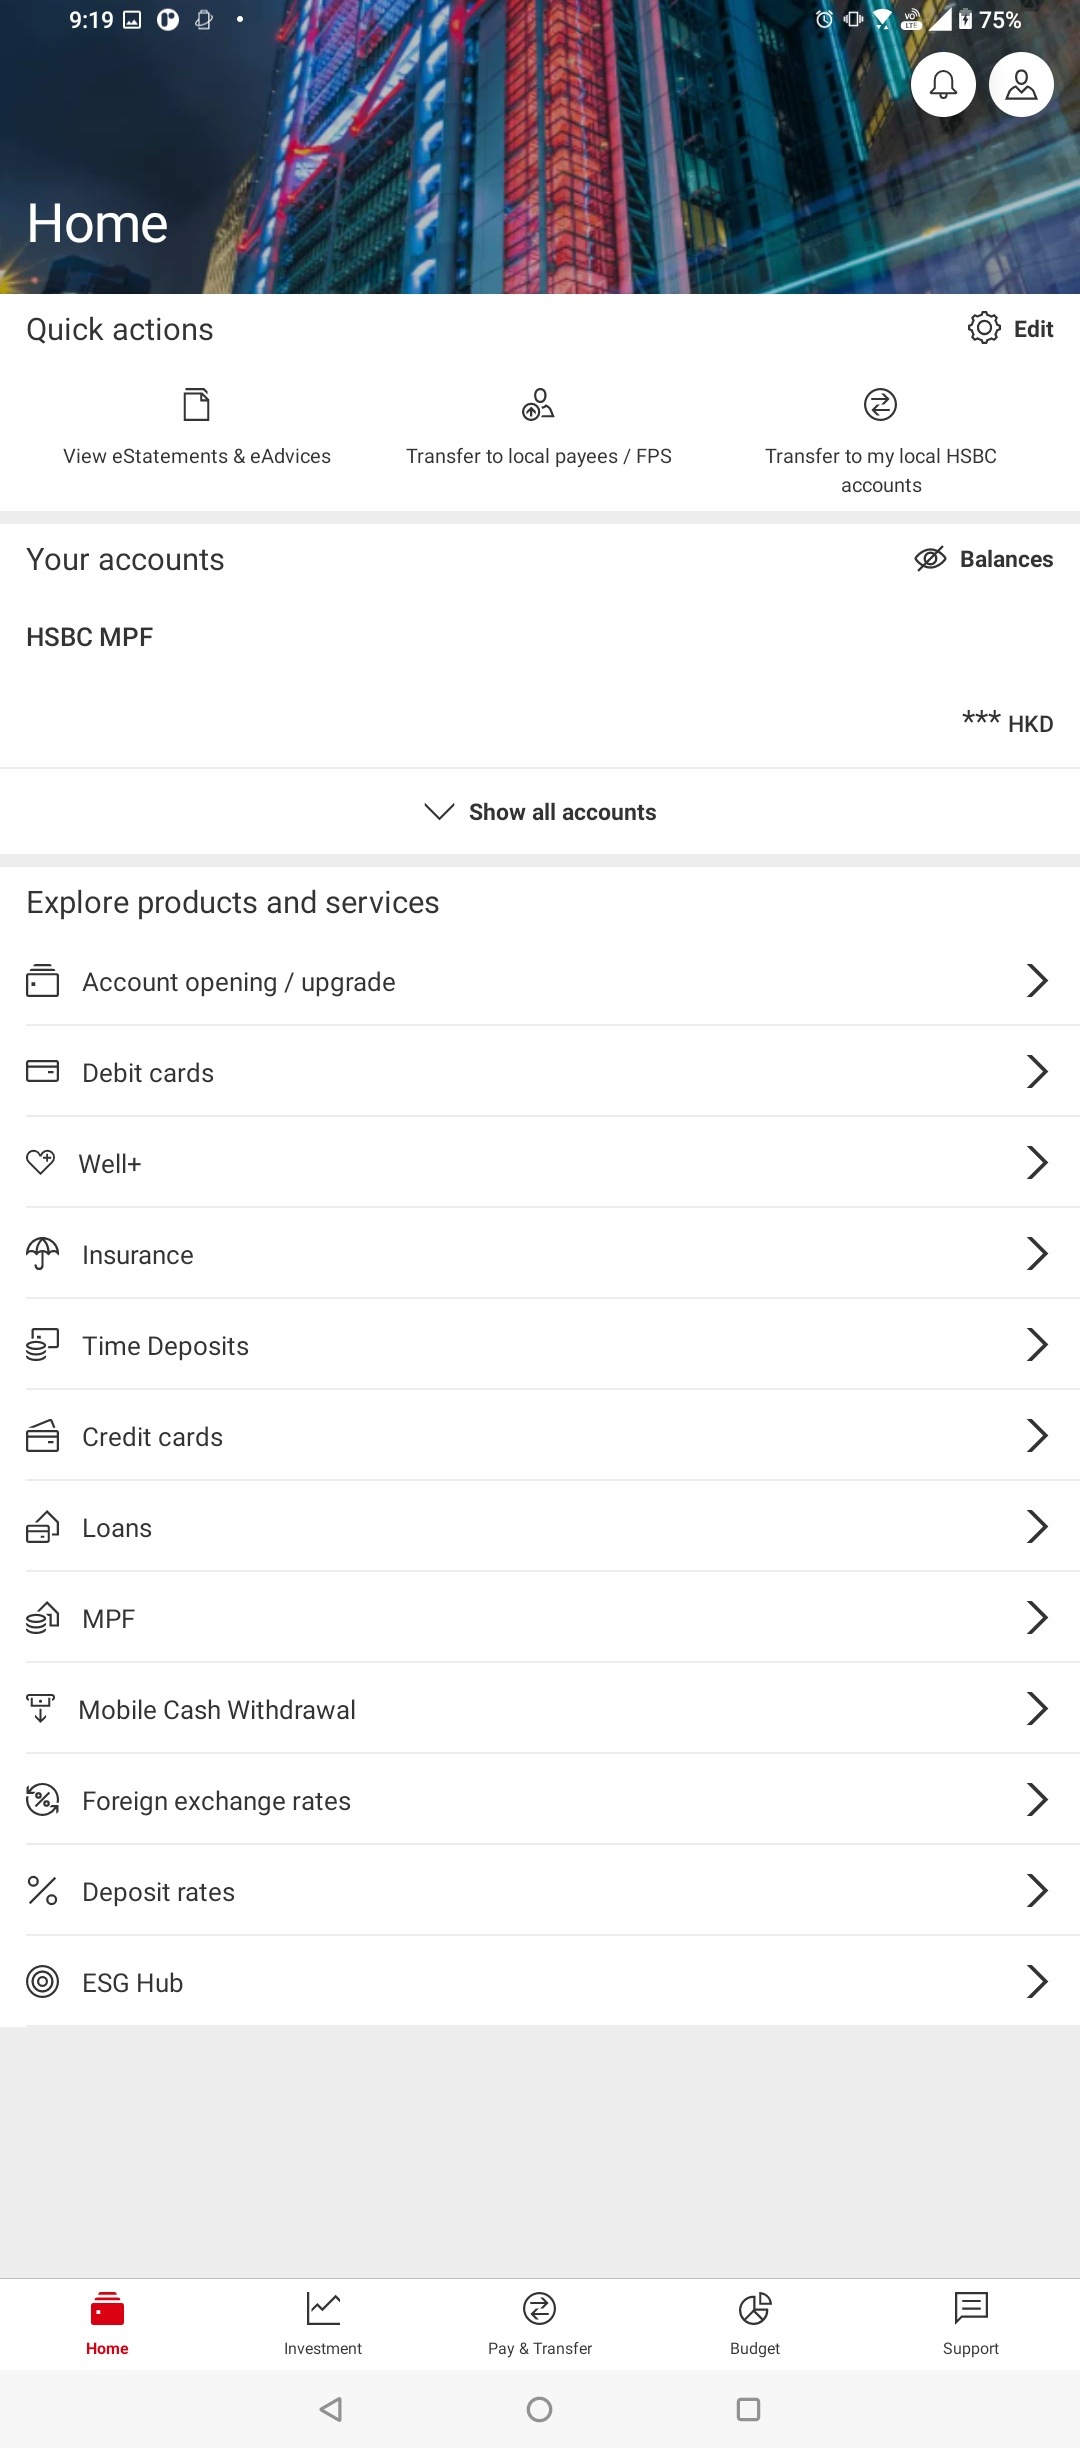Viewport: 1080px width, 2448px height.
Task: Open Mobile Cash Withdrawal
Action: pos(540,1709)
